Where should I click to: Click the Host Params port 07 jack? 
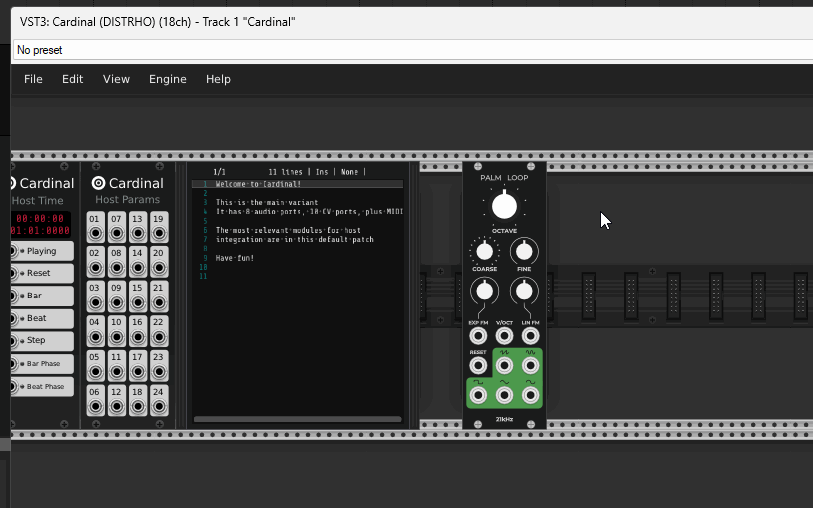[x=117, y=234]
